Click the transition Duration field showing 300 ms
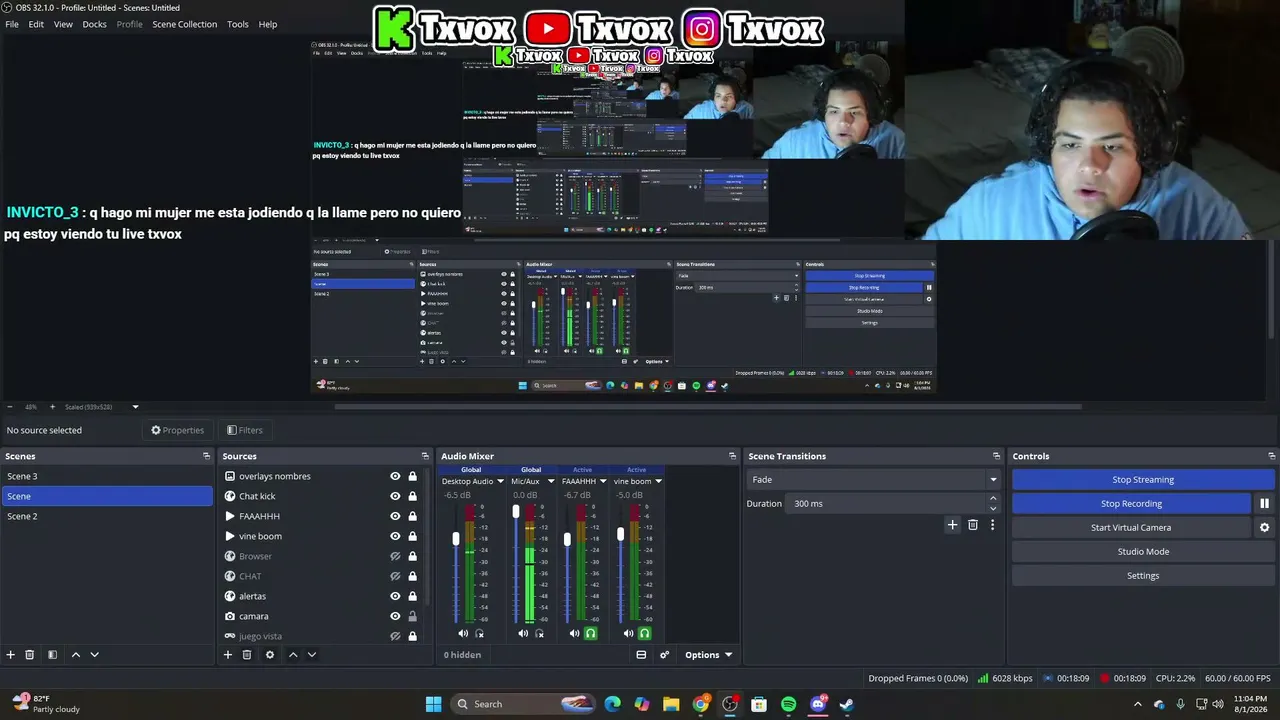This screenshot has width=1280, height=720. [x=894, y=503]
